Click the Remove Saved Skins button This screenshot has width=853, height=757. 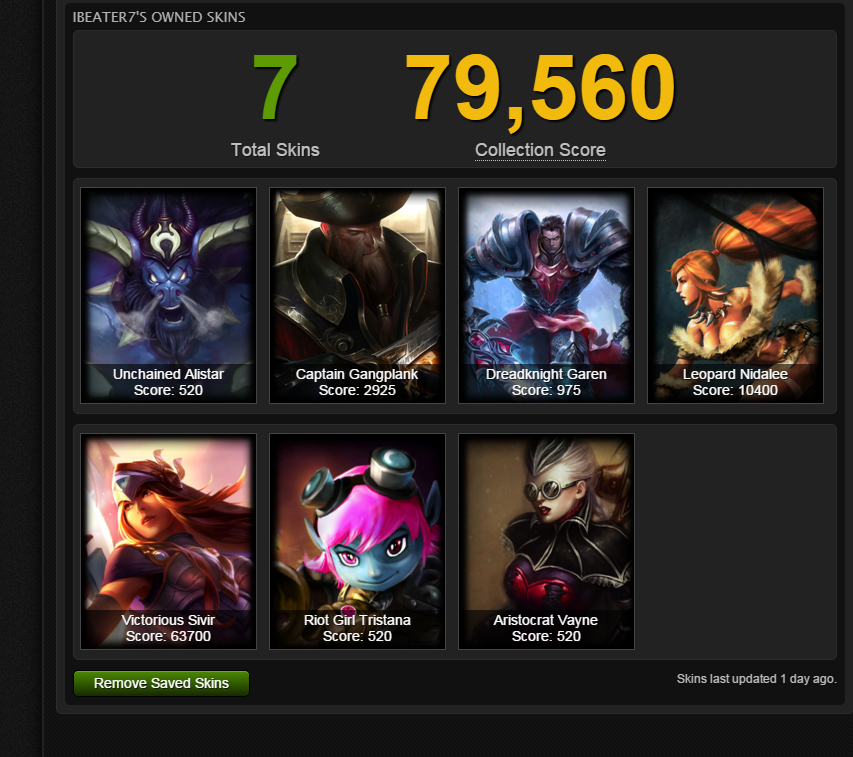tap(162, 683)
